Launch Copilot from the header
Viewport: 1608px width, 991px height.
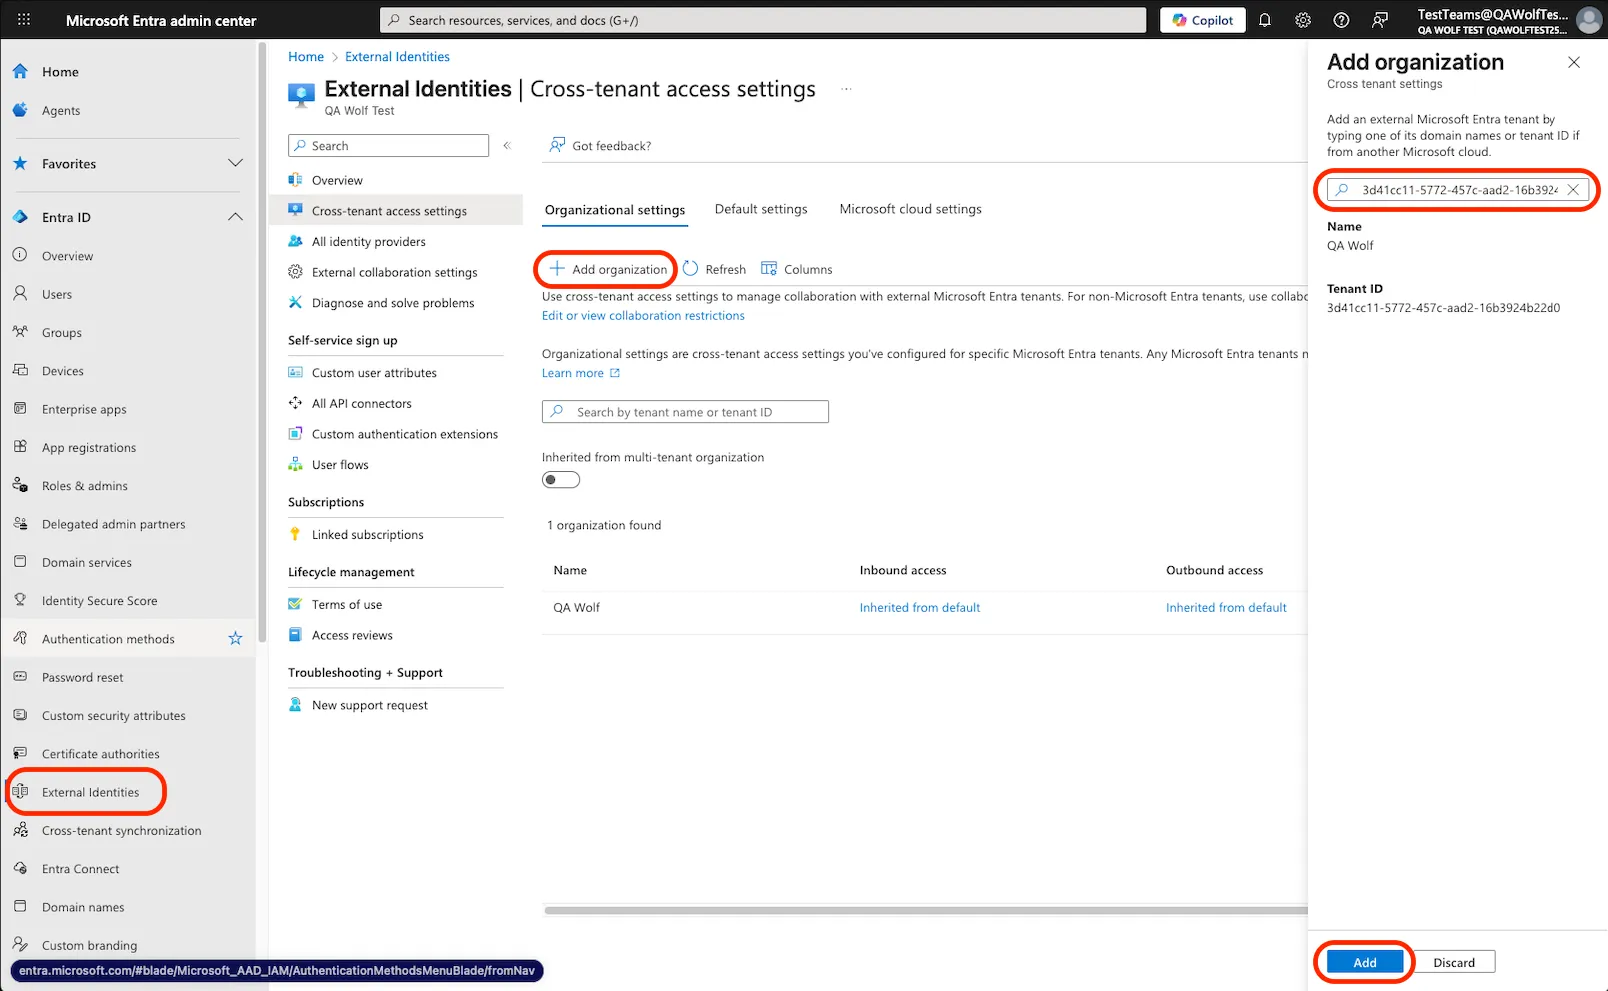[1203, 20]
